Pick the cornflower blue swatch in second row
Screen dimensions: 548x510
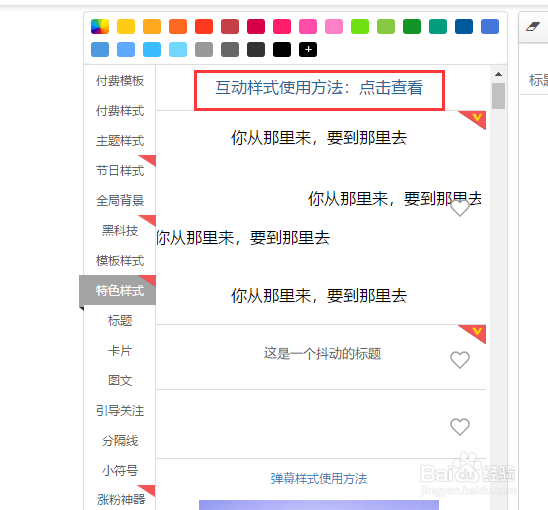126,49
